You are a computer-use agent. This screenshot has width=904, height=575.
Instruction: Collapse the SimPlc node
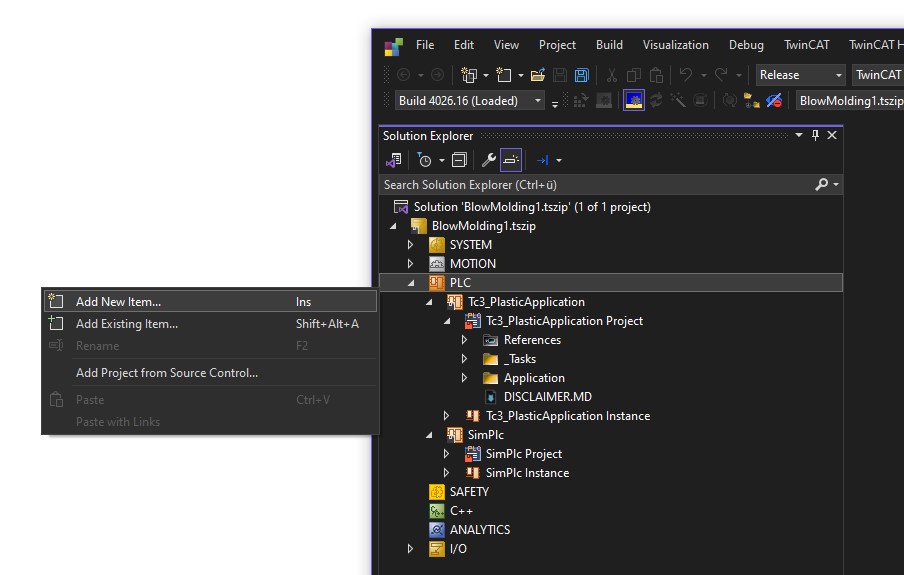click(x=429, y=435)
